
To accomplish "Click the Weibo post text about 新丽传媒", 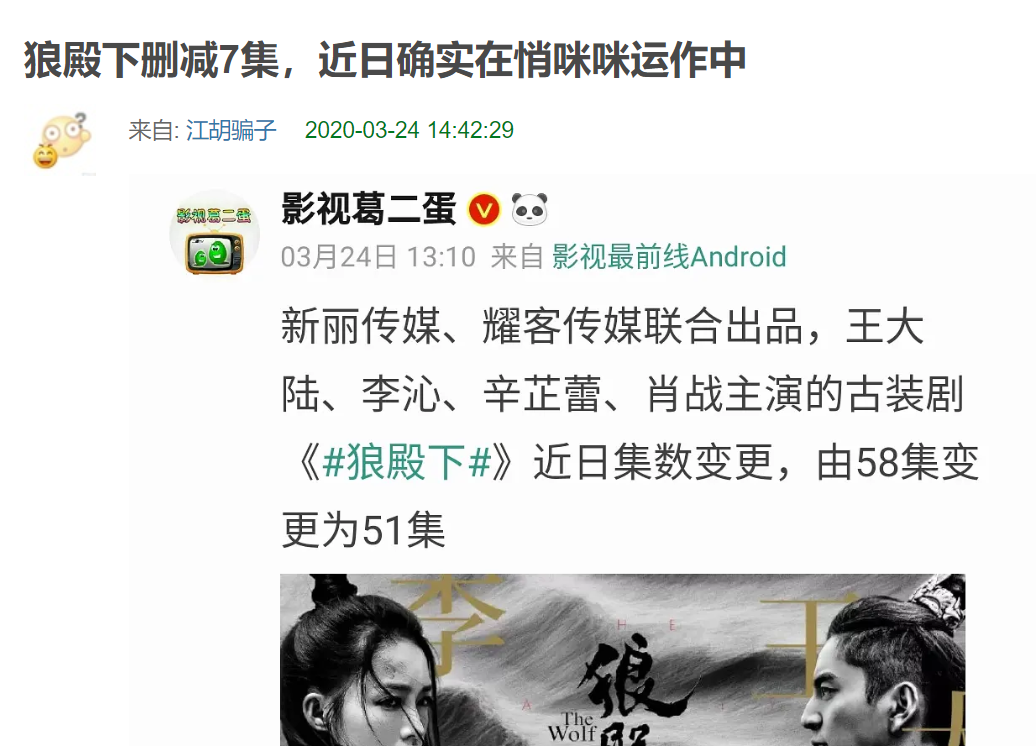I will click(630, 429).
